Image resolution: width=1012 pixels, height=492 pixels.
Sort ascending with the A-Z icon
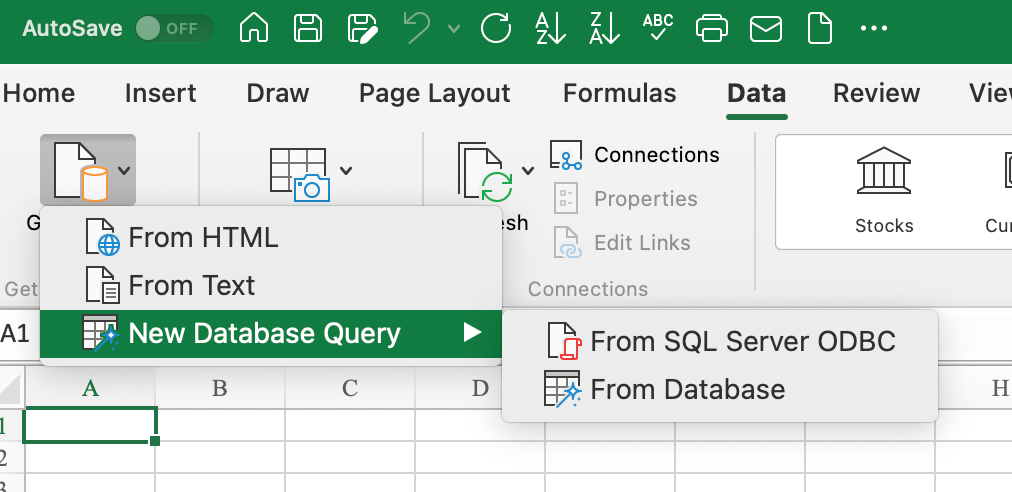click(551, 28)
